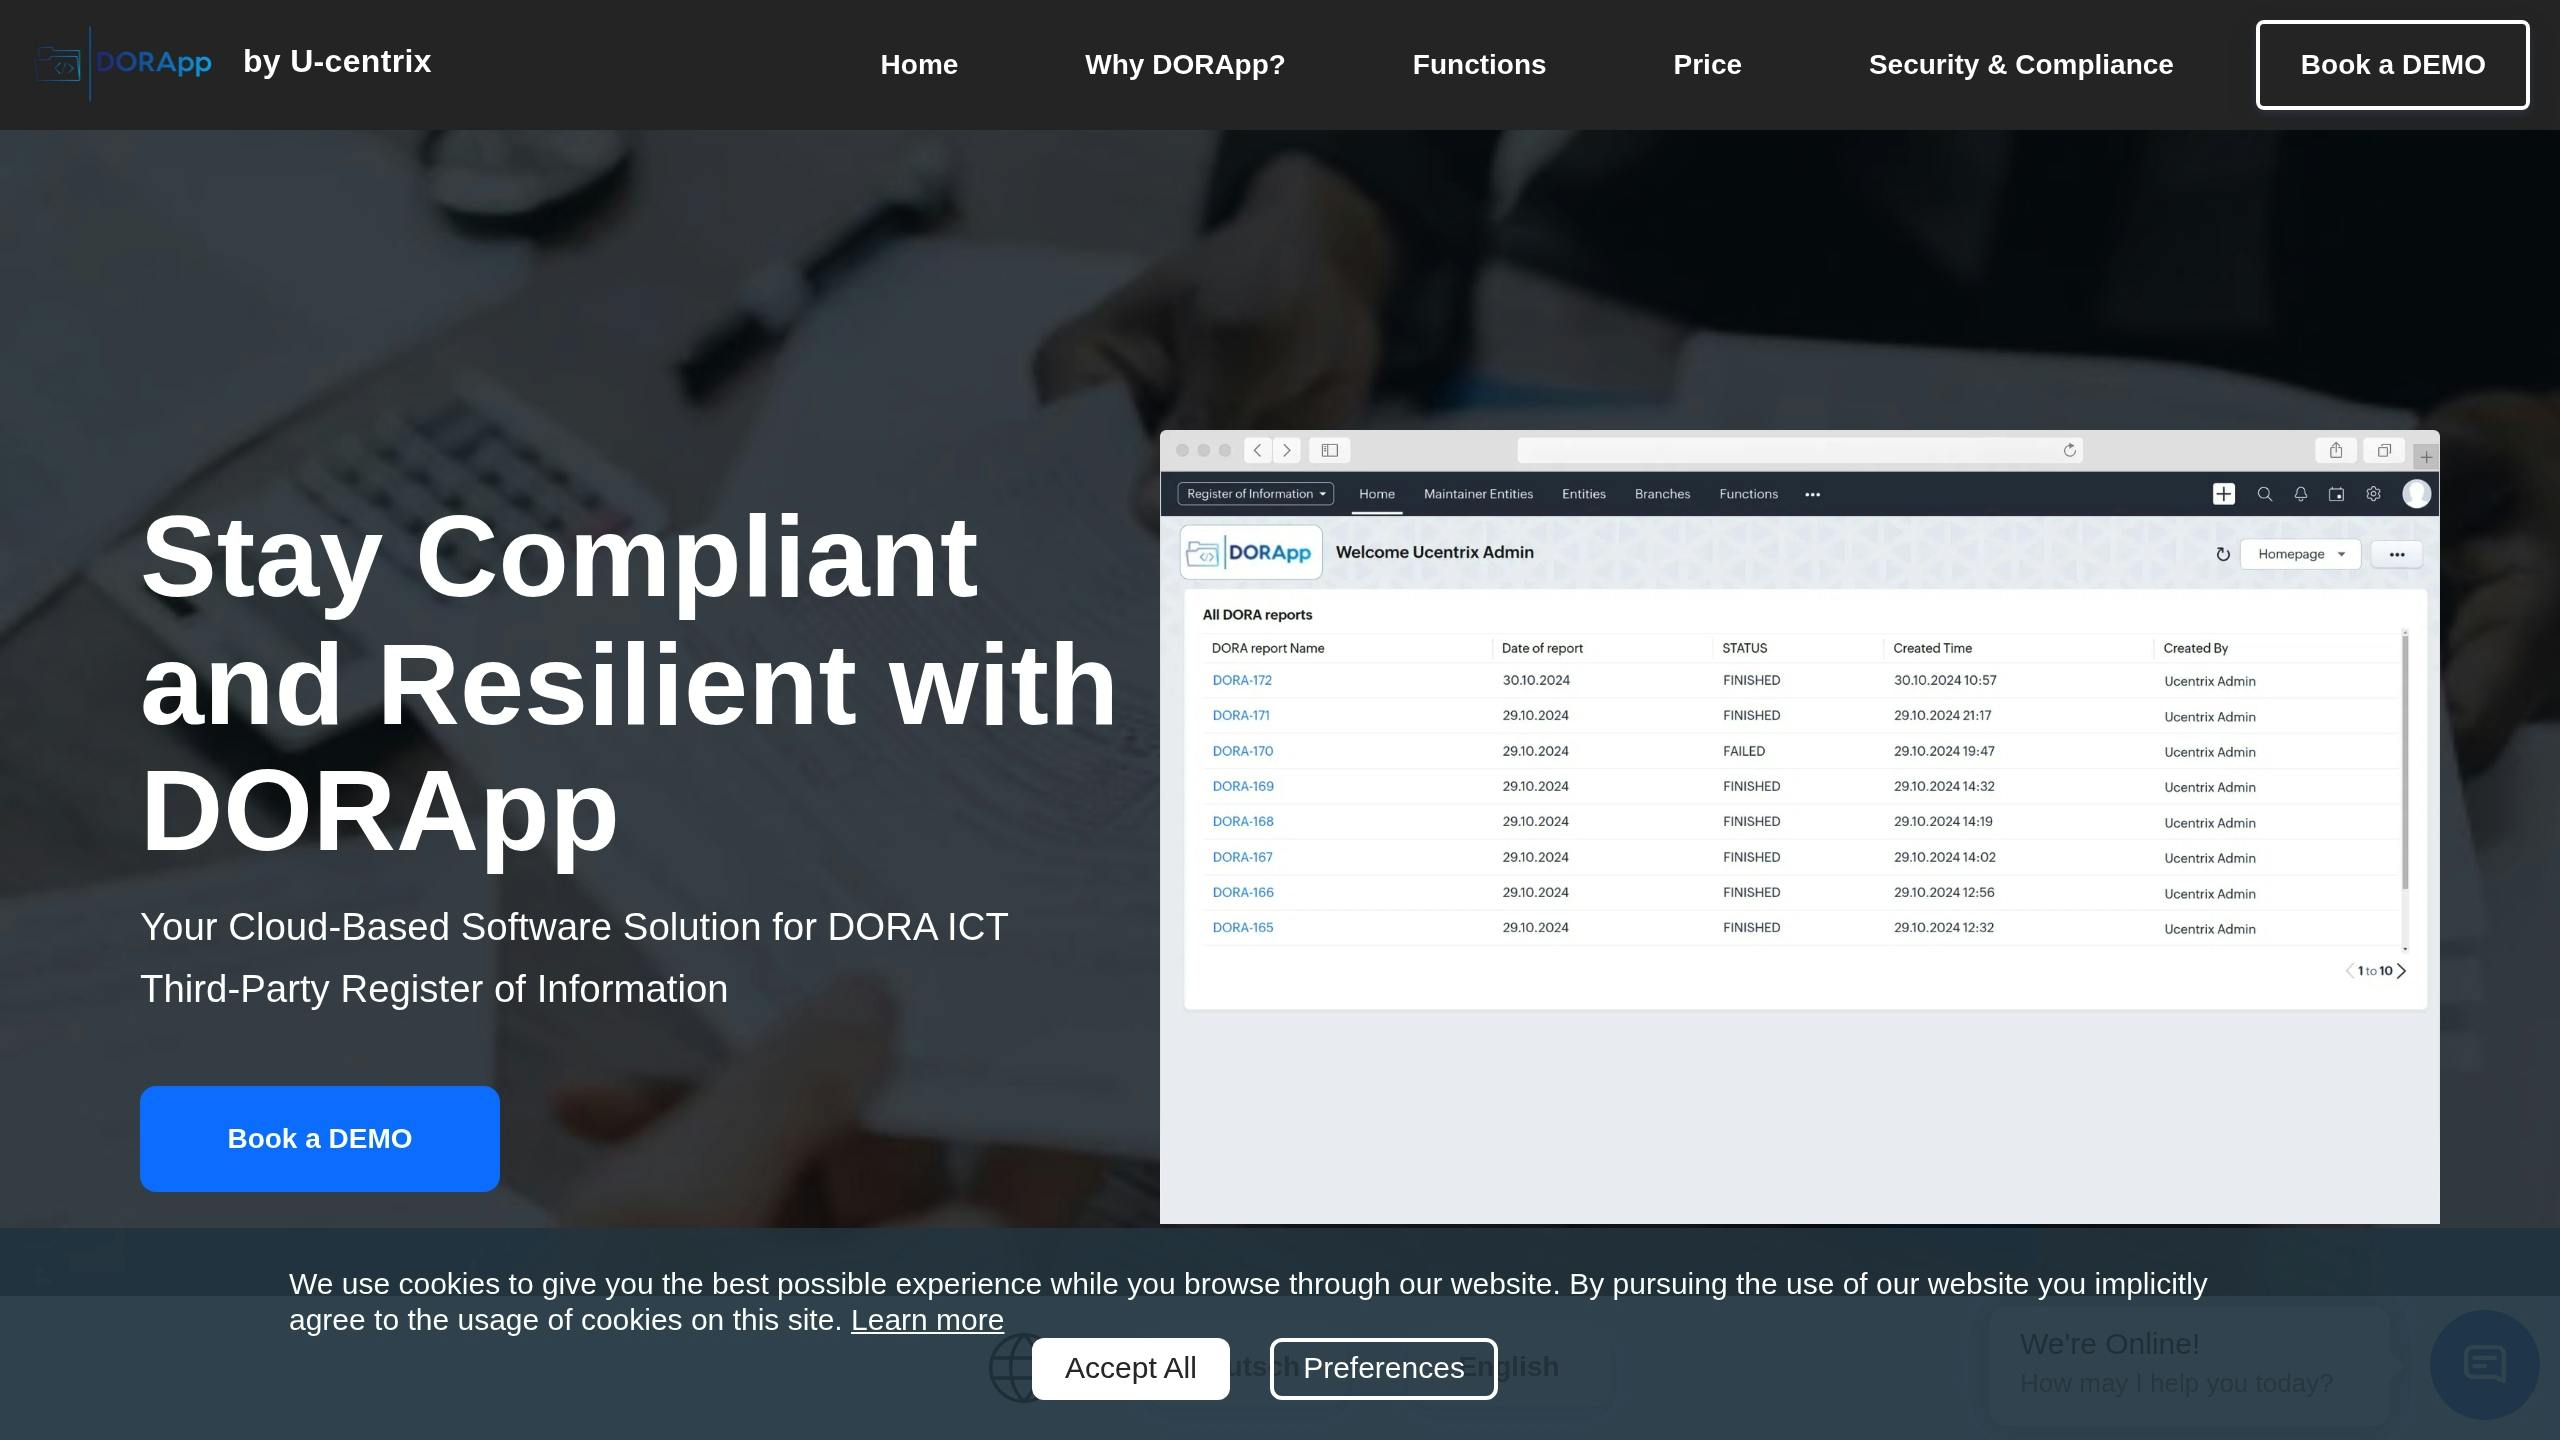Open the notifications bell icon
The image size is (2560, 1440).
2301,494
